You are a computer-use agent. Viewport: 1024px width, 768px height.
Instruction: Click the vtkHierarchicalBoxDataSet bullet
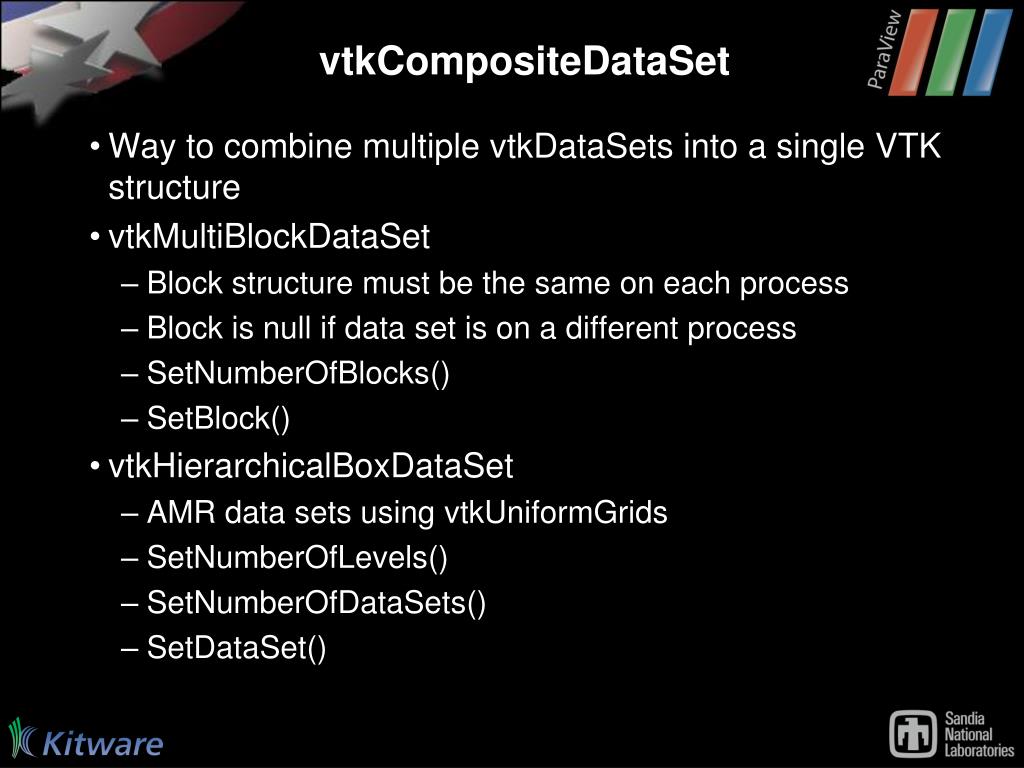tap(310, 466)
